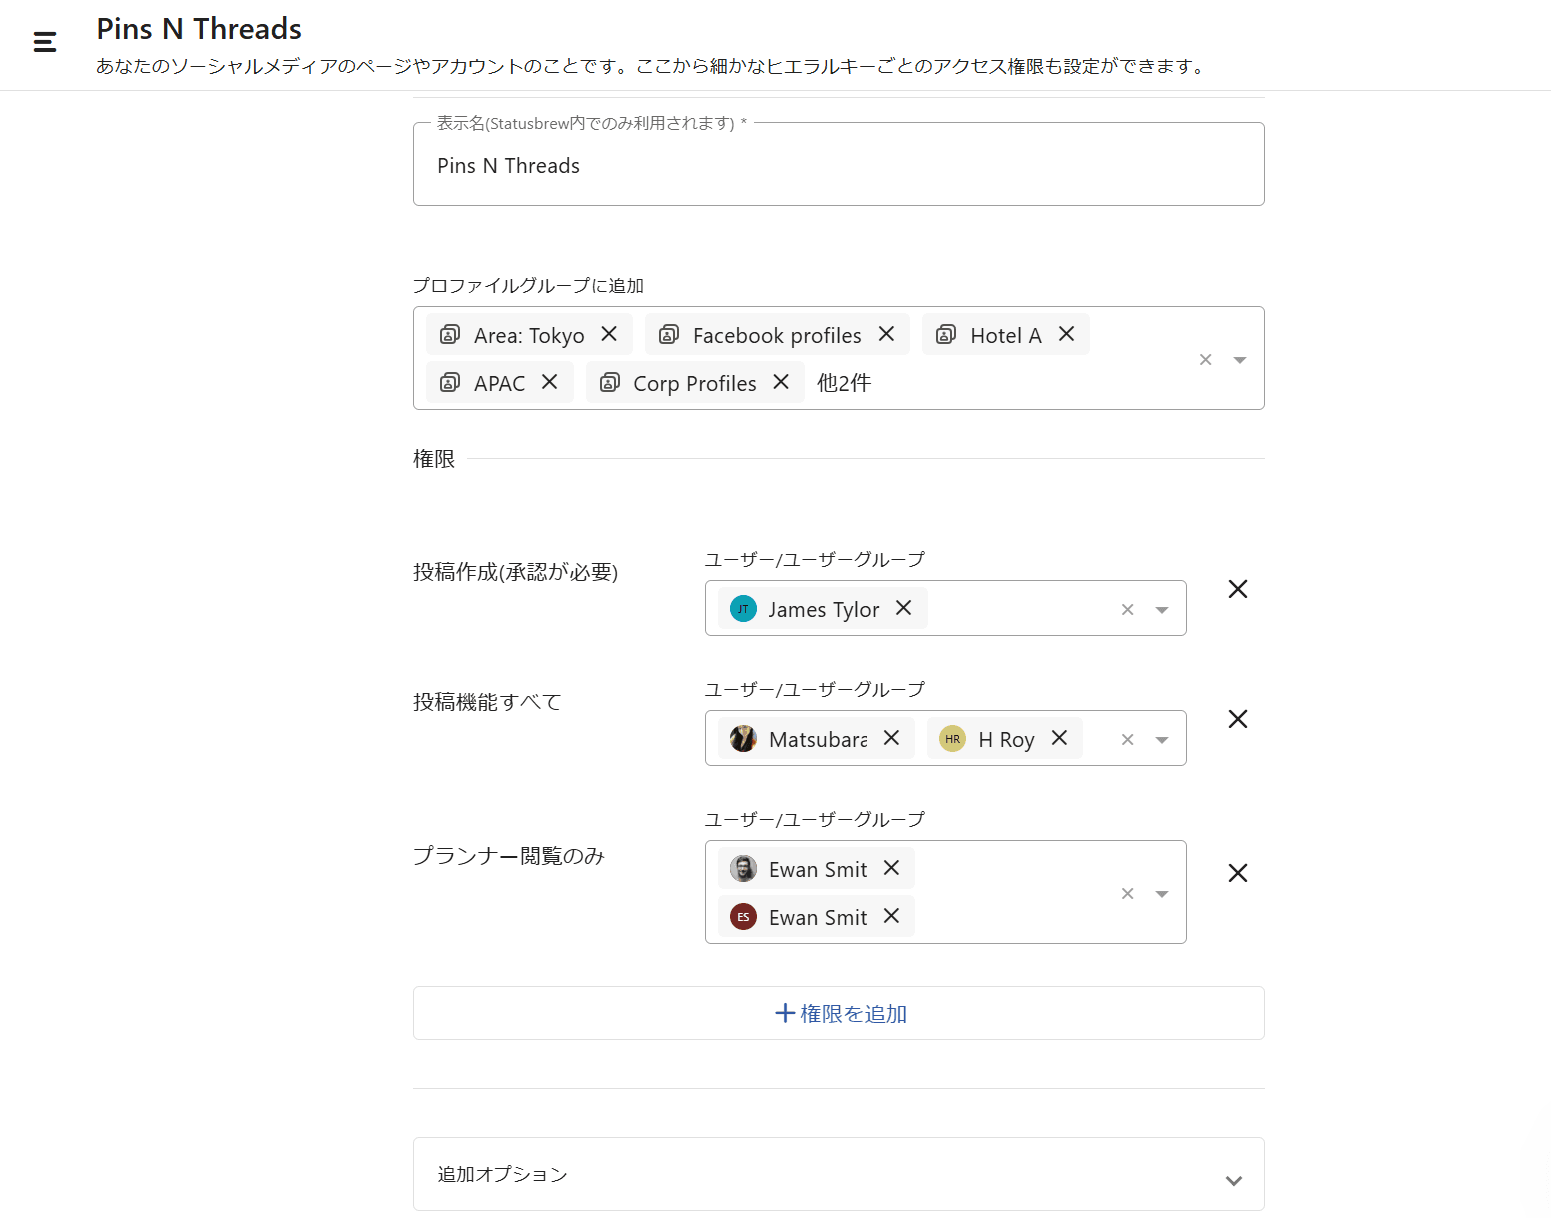Expand 追加オプション section
The height and width of the screenshot is (1218, 1551).
pyautogui.click(x=1233, y=1180)
